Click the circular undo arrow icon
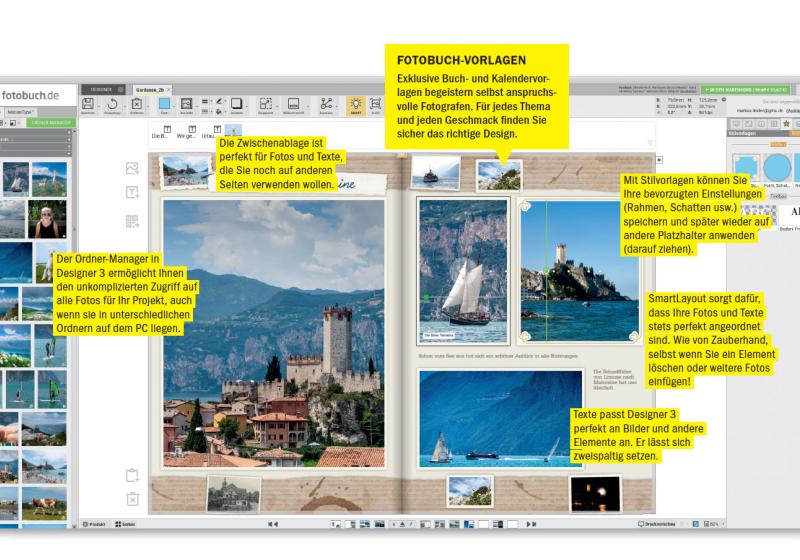The height and width of the screenshot is (560, 800). [112, 104]
